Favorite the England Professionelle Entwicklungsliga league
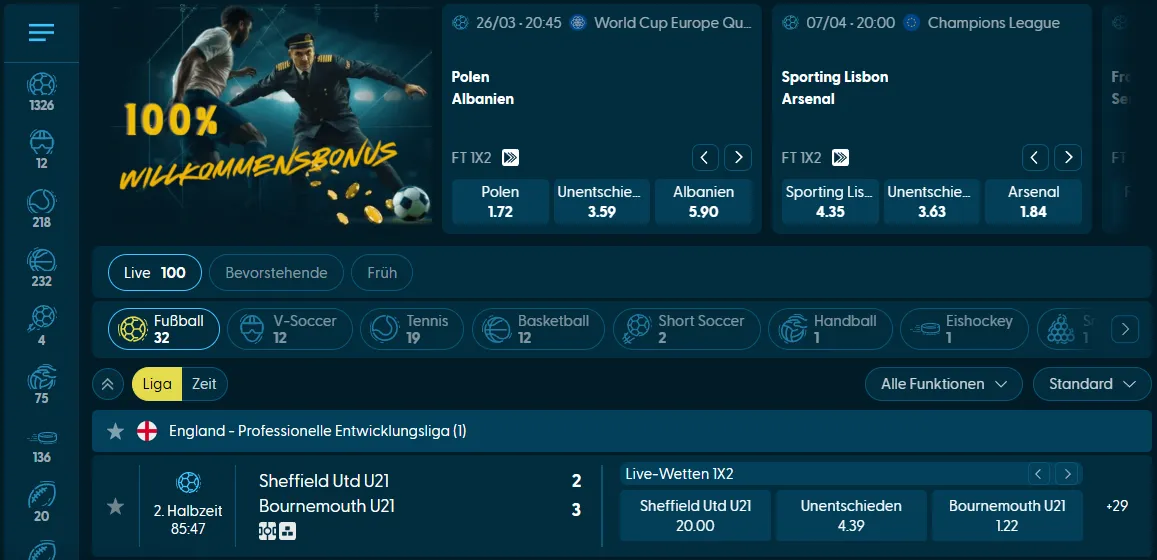 [x=115, y=431]
